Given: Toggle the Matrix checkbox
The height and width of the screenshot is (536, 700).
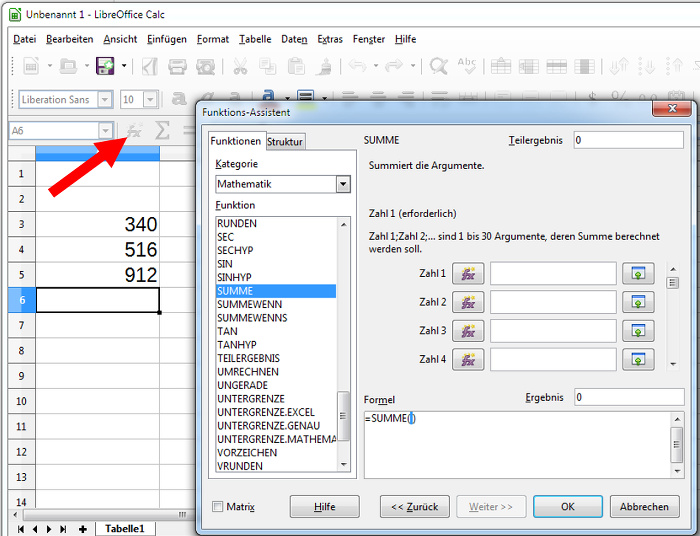Looking at the screenshot, I should [217, 507].
